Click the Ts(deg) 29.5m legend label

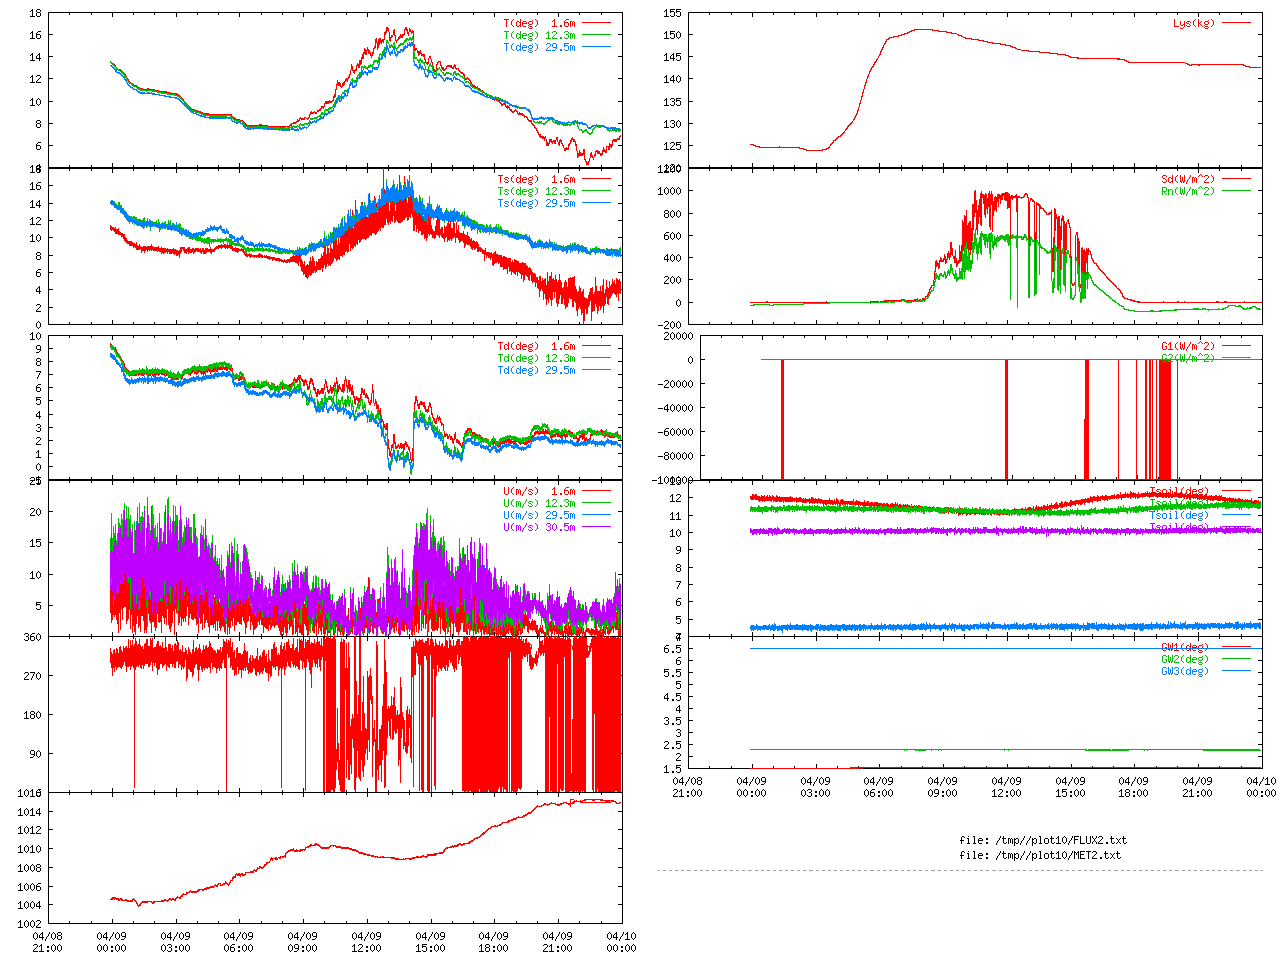pos(536,204)
